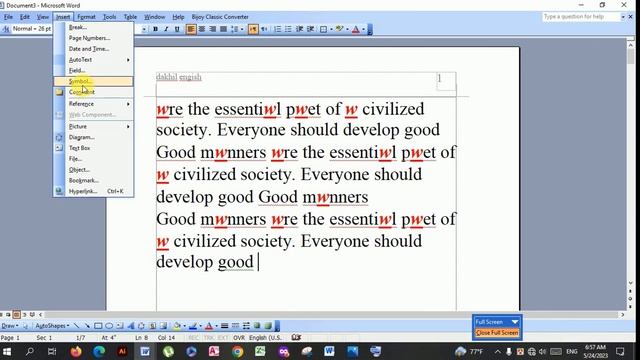
Task: Click the Fill Color bucket on Drawing toolbar
Action: coord(177,326)
